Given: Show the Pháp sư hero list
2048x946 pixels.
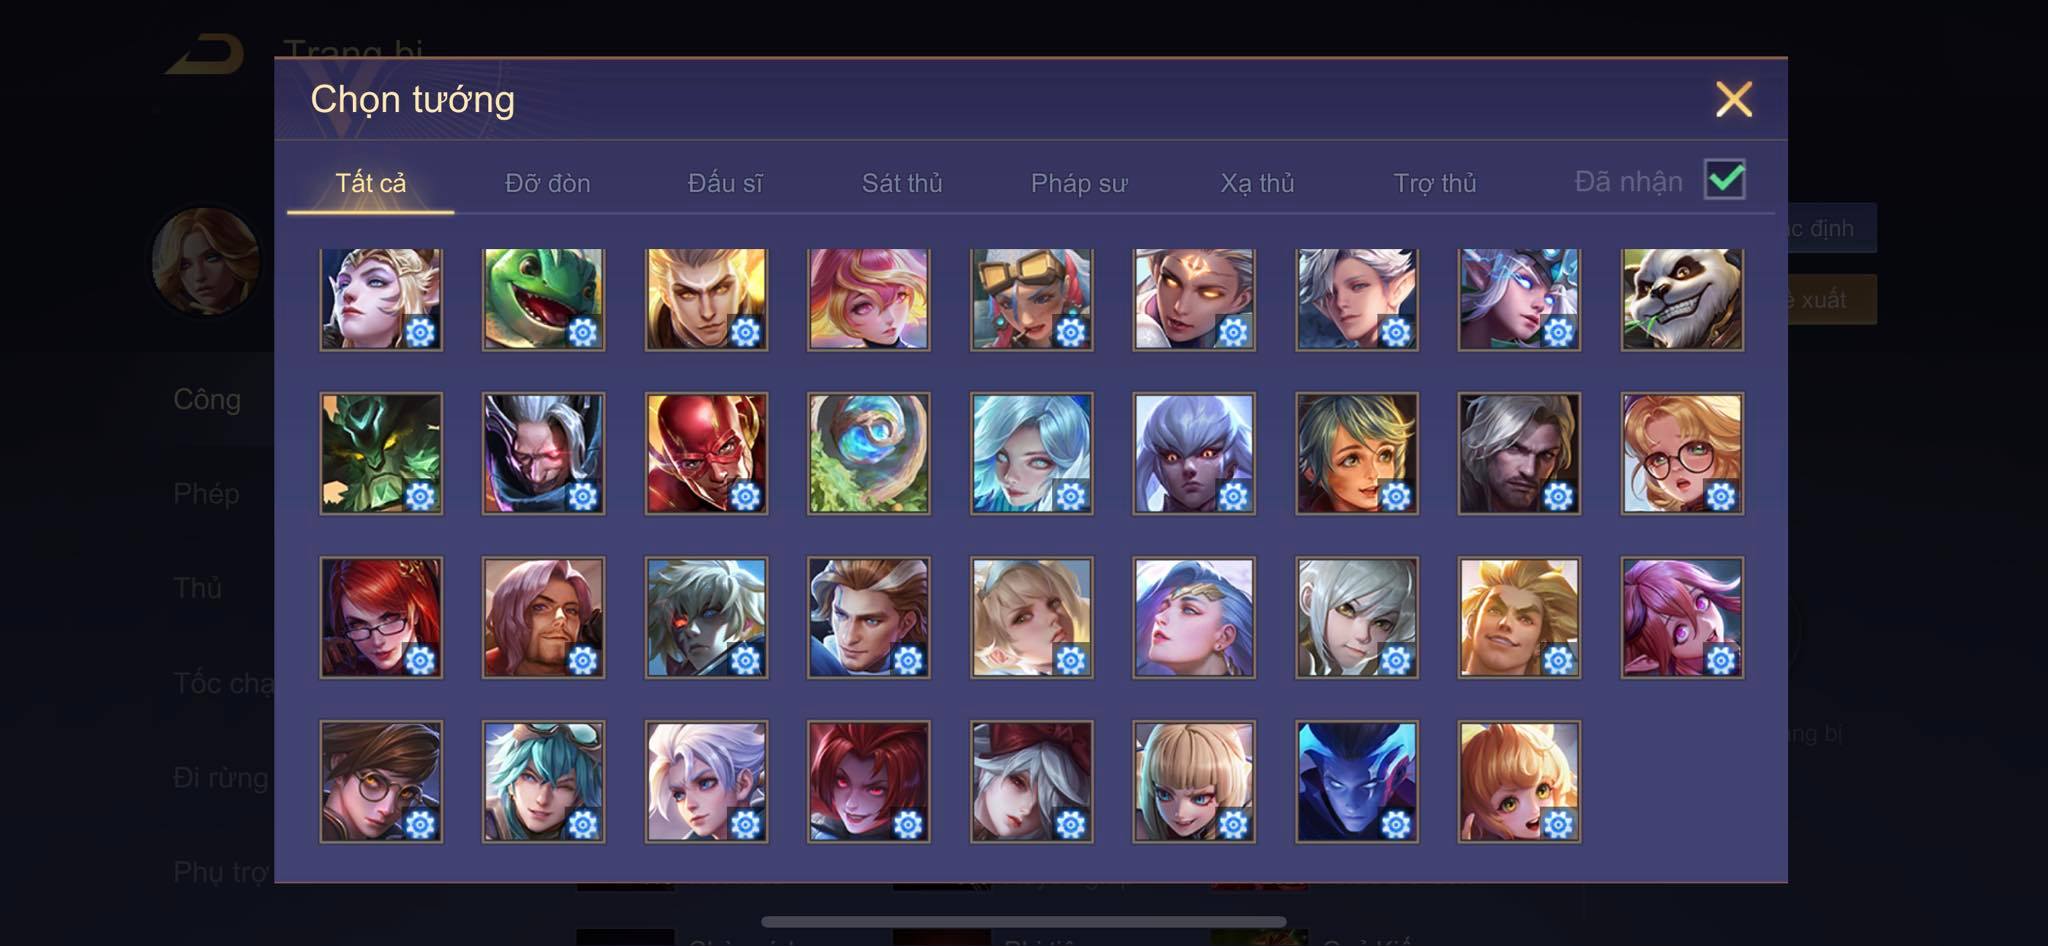Looking at the screenshot, I should [1079, 183].
